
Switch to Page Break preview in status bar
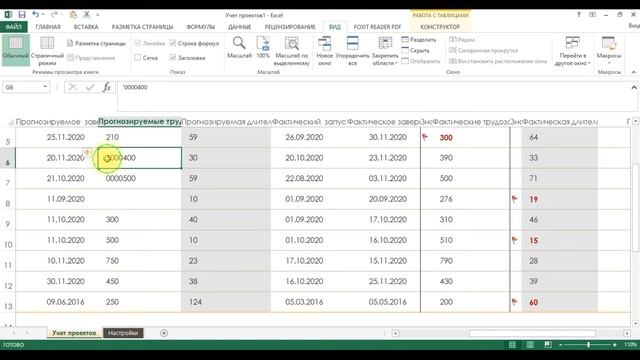[548, 345]
